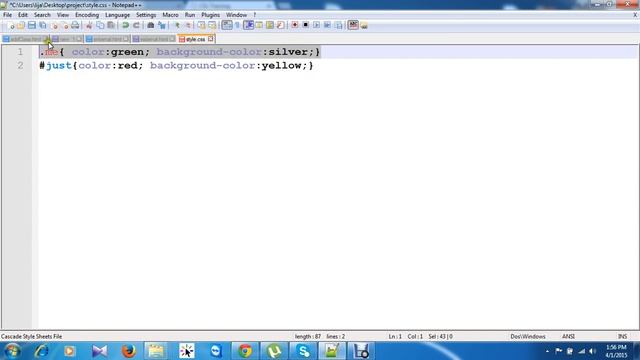Toggle the Indent Guide toolbar icon
This screenshot has height=360, width=640.
[248, 25]
